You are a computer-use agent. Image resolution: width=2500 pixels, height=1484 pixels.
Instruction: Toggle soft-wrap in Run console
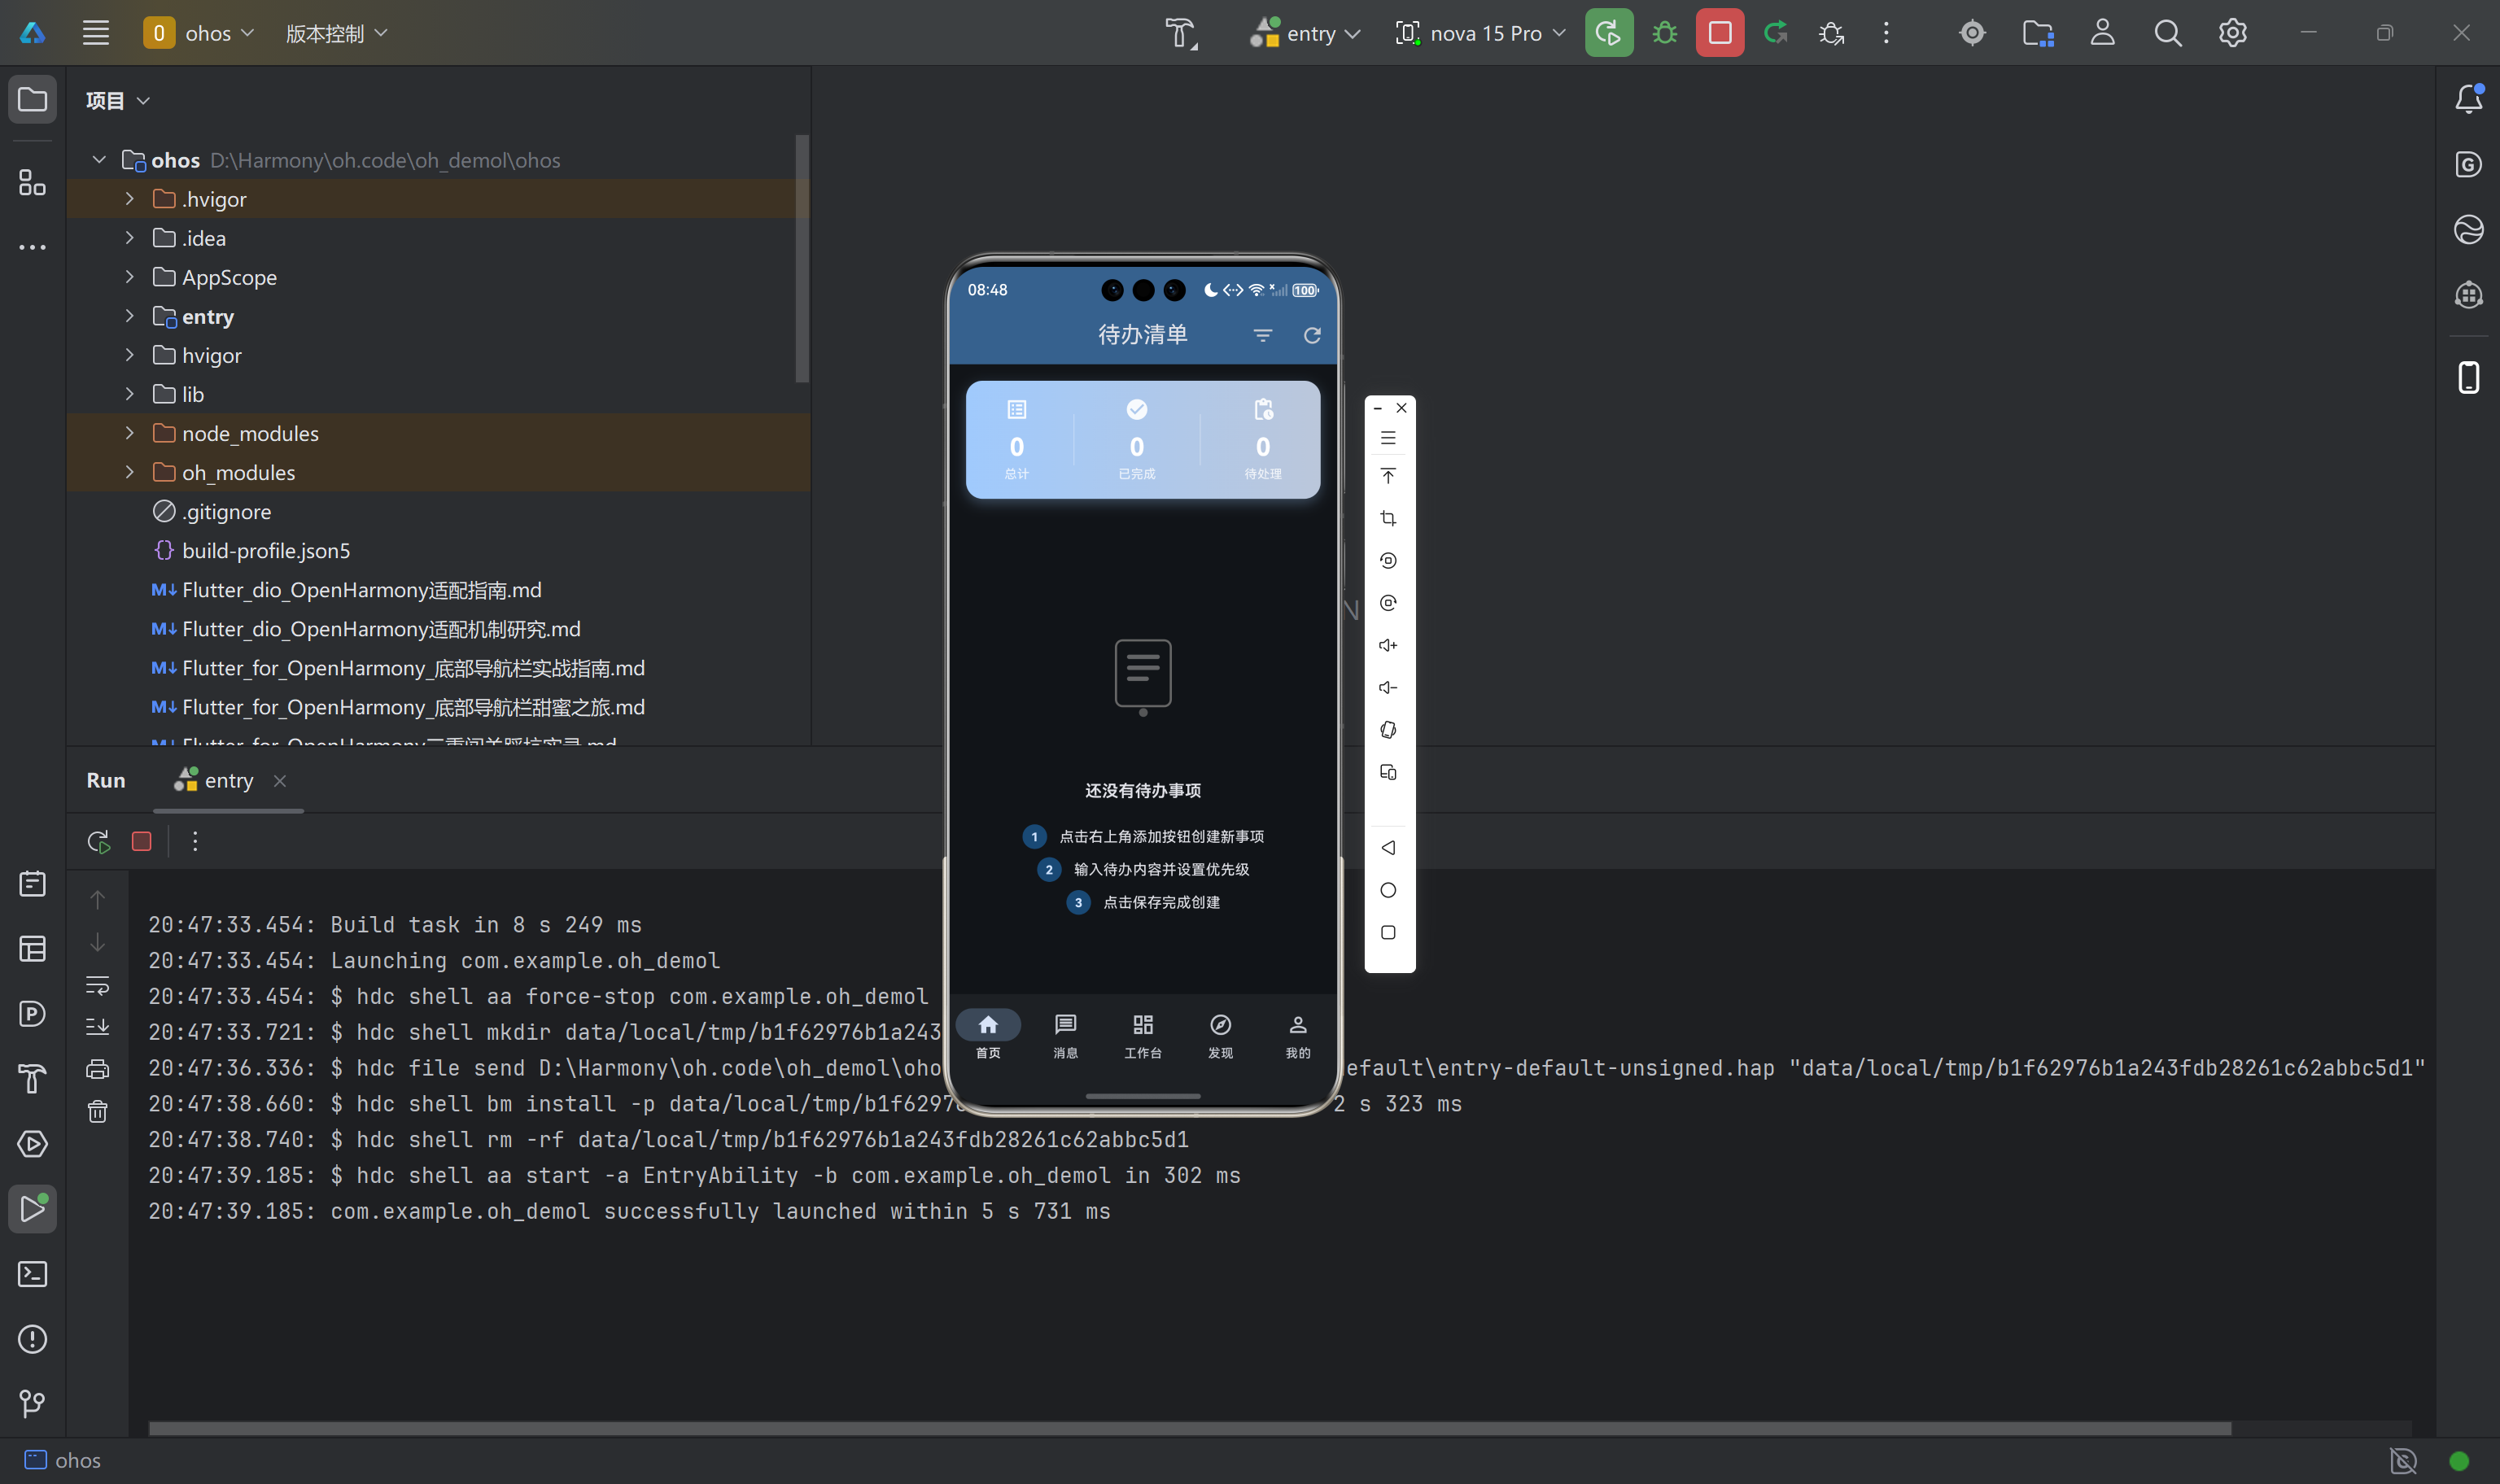(x=98, y=985)
